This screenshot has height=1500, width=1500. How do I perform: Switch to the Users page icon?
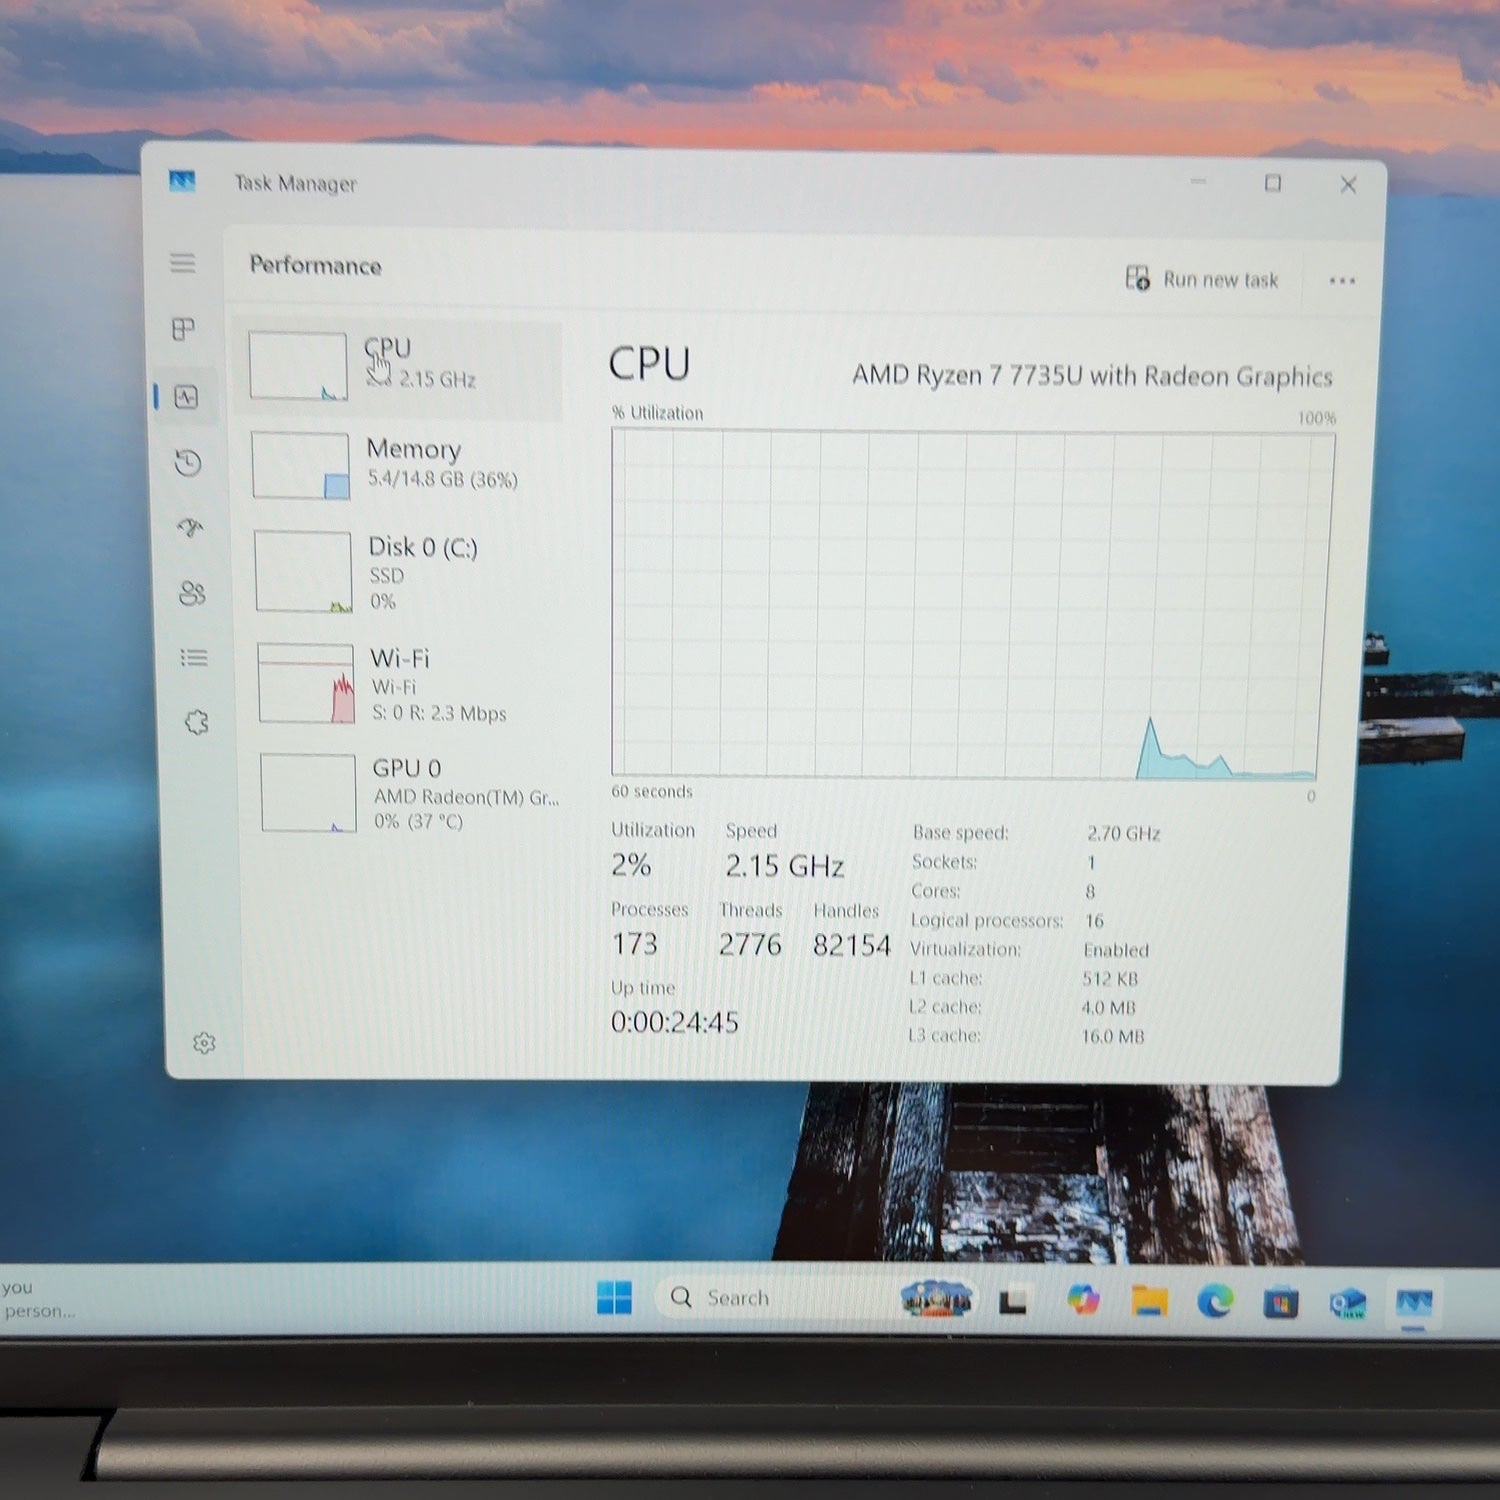click(192, 593)
